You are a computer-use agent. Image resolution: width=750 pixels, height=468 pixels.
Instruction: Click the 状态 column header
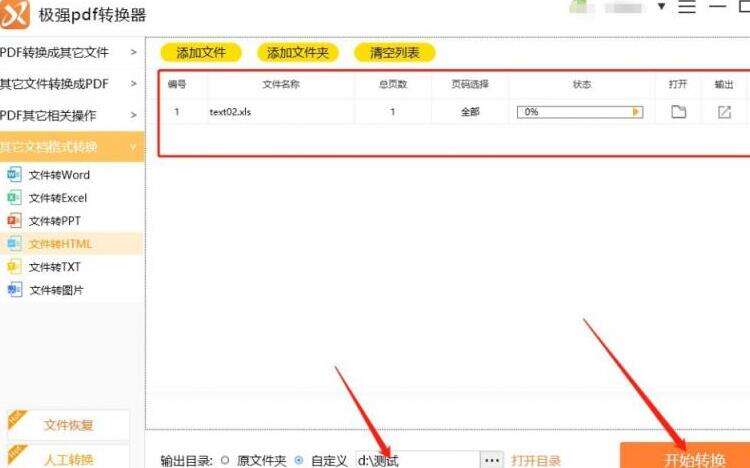coord(582,84)
